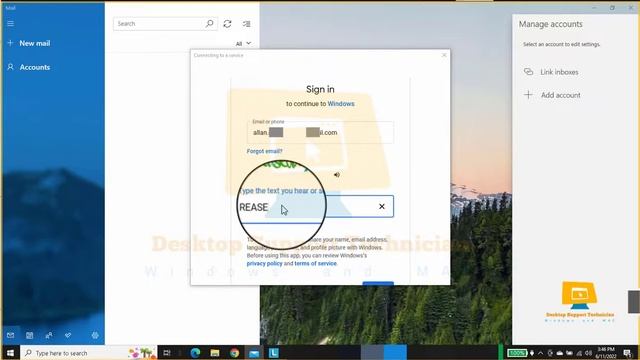Open taskbar clock showing 3:46 PM
Viewport: 640px width, 360px height.
(606, 353)
